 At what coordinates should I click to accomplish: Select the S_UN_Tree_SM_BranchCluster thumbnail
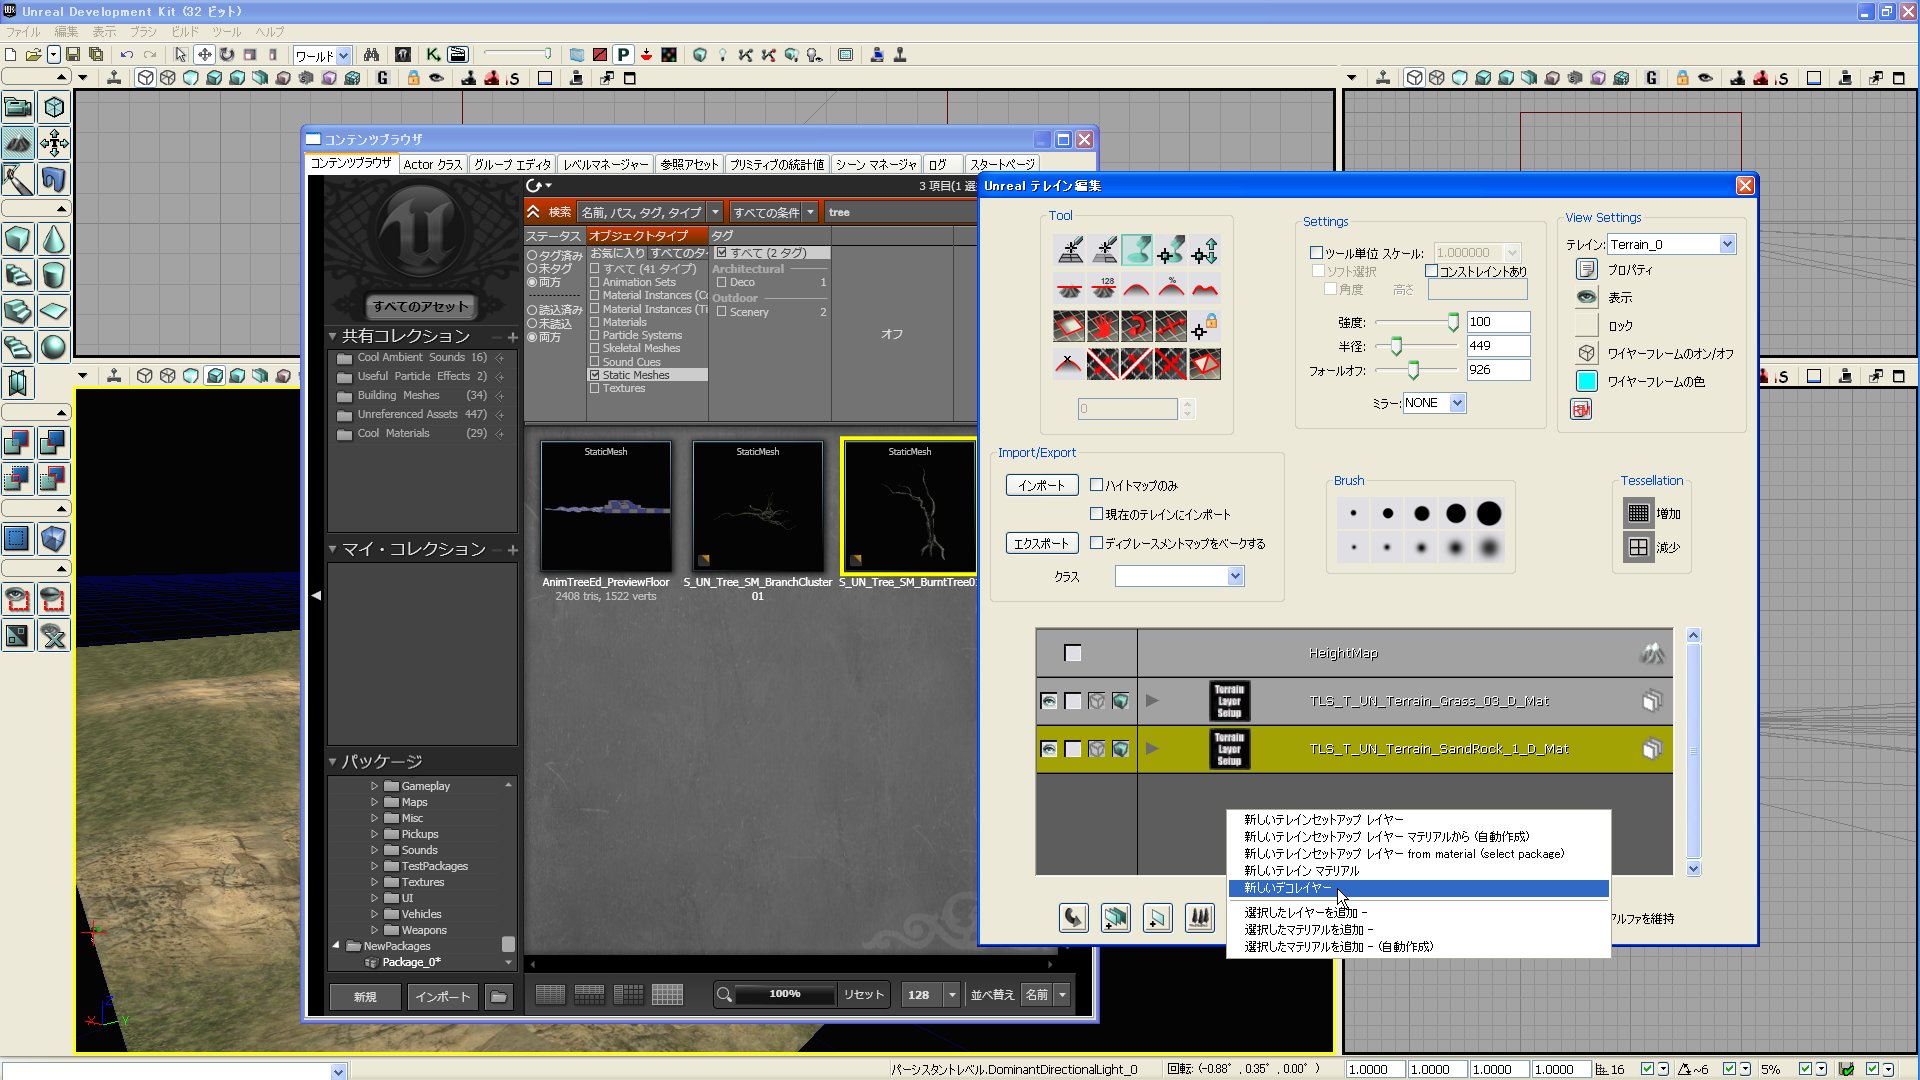[x=757, y=506]
